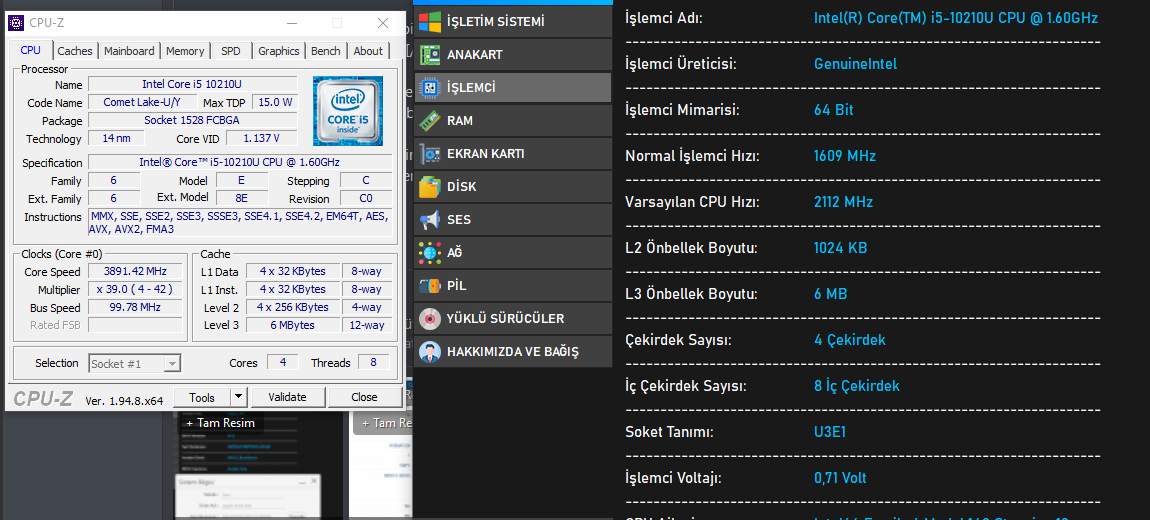
Task: Click the Close button in CPU-Z
Action: (x=364, y=397)
